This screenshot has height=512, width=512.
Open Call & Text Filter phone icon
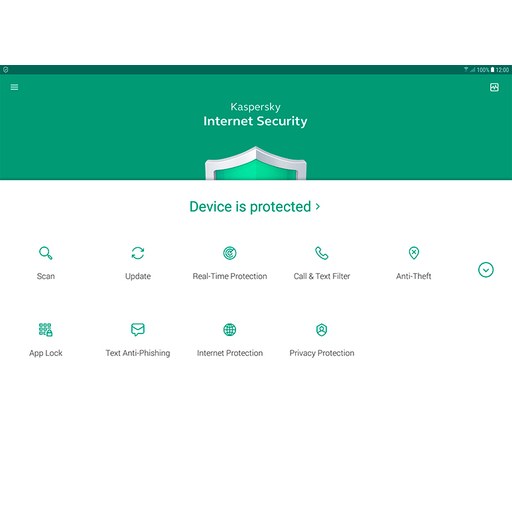pos(322,253)
